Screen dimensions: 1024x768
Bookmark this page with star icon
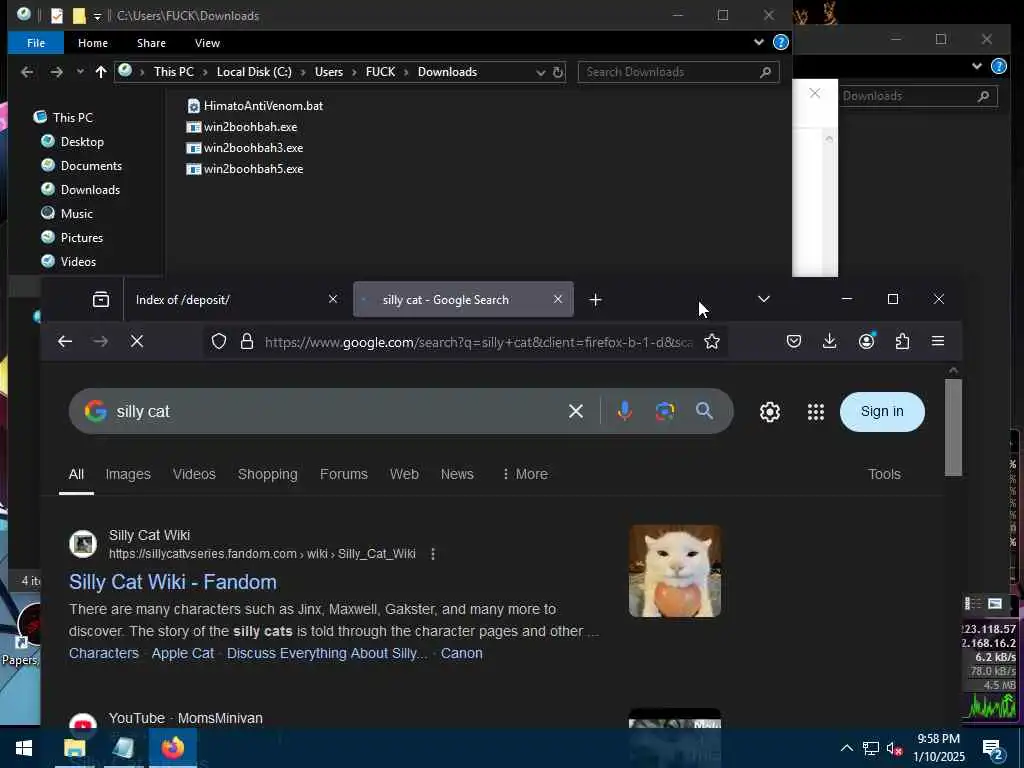tap(712, 342)
